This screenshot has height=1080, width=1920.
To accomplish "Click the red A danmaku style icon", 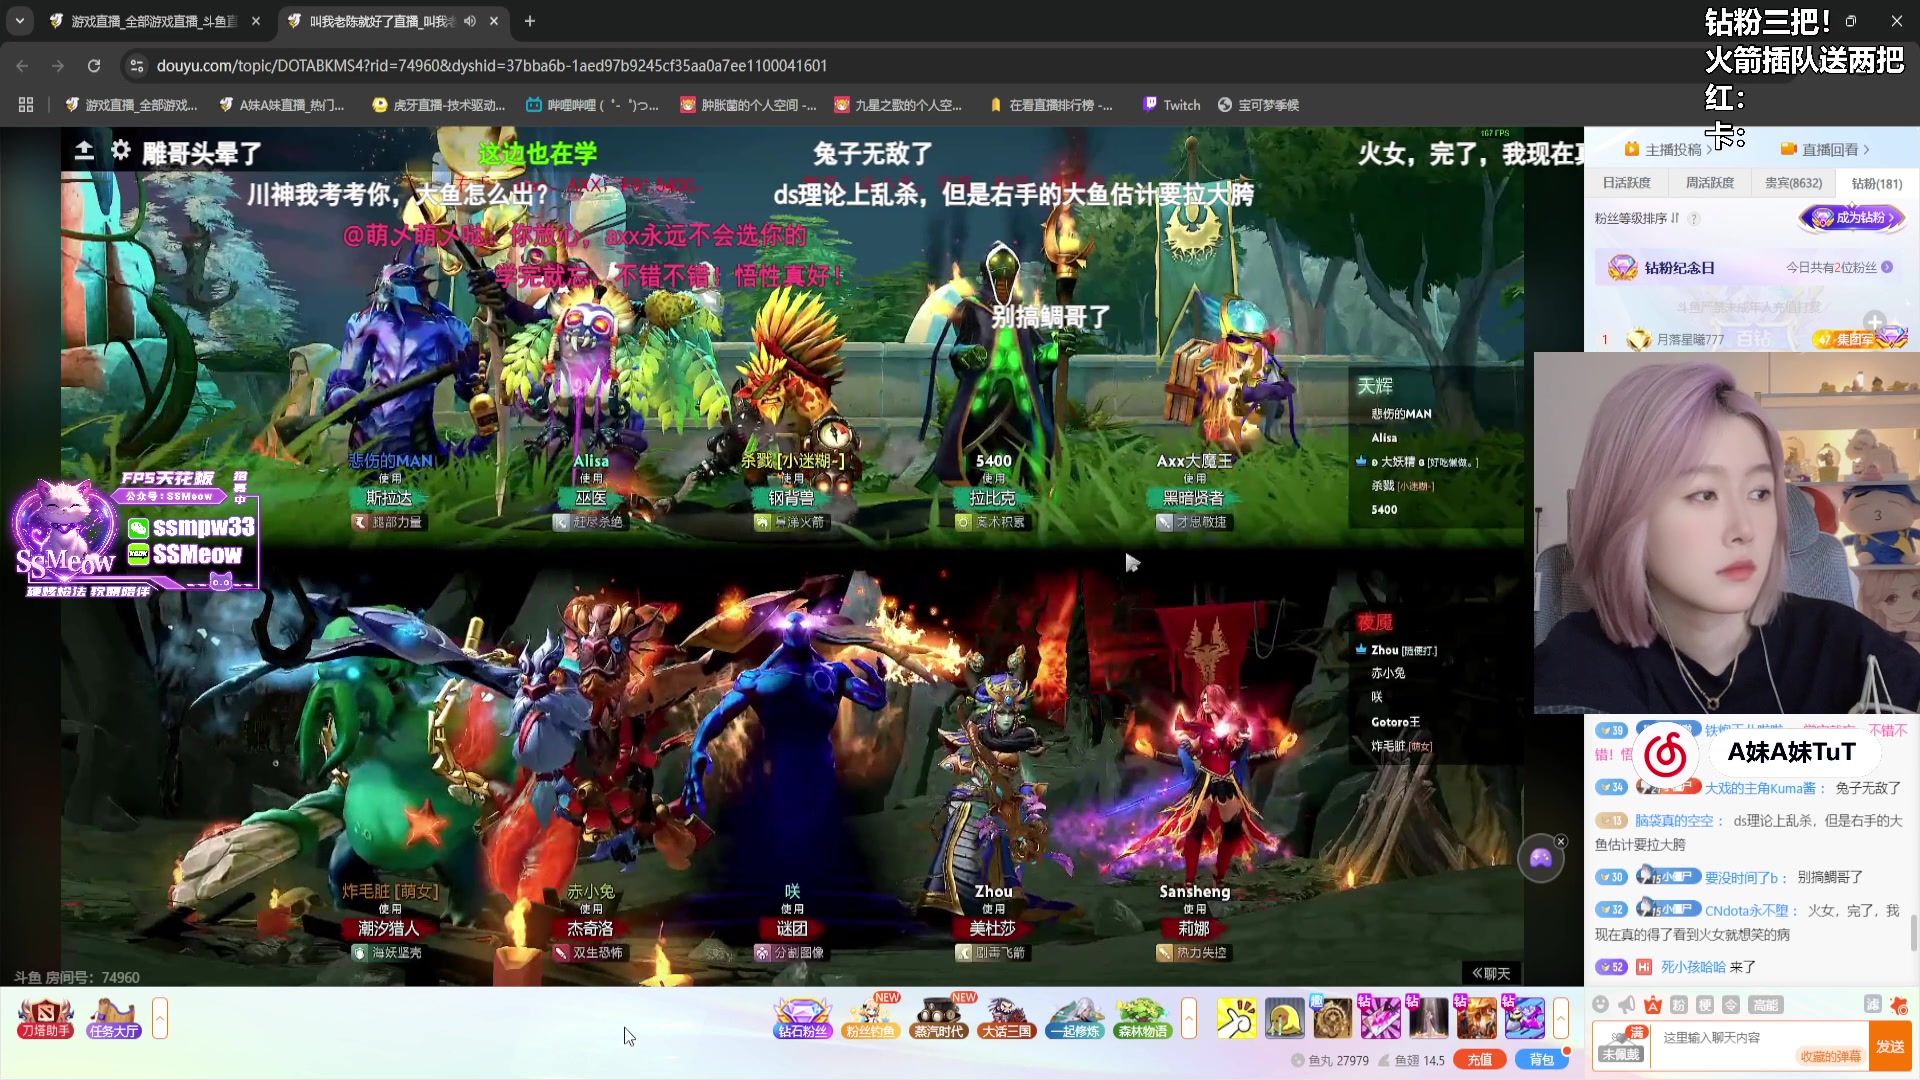I will click(x=1653, y=1004).
